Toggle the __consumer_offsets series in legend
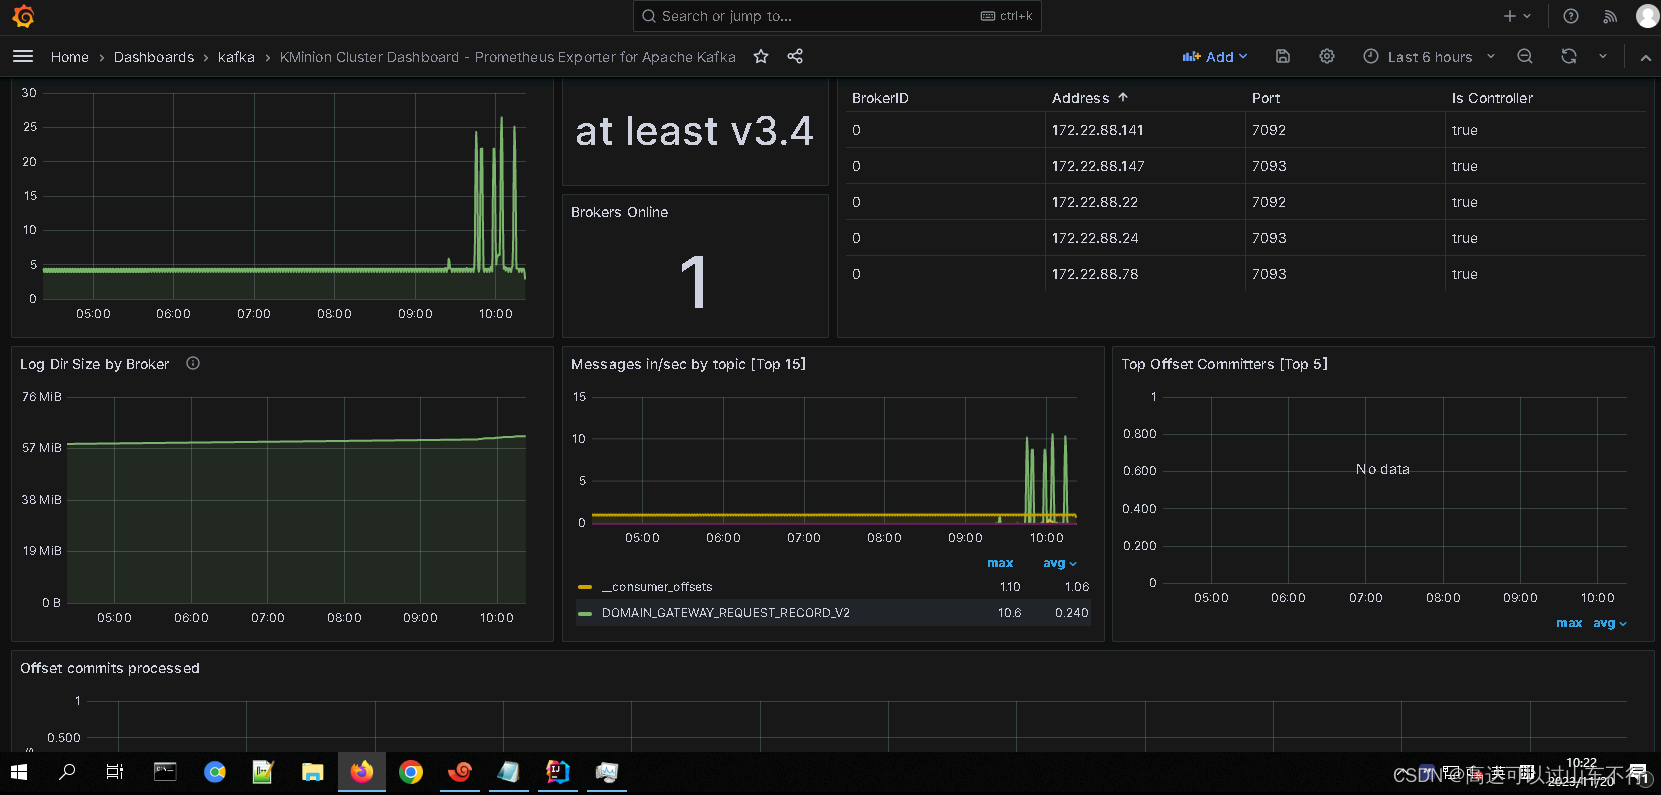The height and width of the screenshot is (795, 1661). tap(657, 587)
